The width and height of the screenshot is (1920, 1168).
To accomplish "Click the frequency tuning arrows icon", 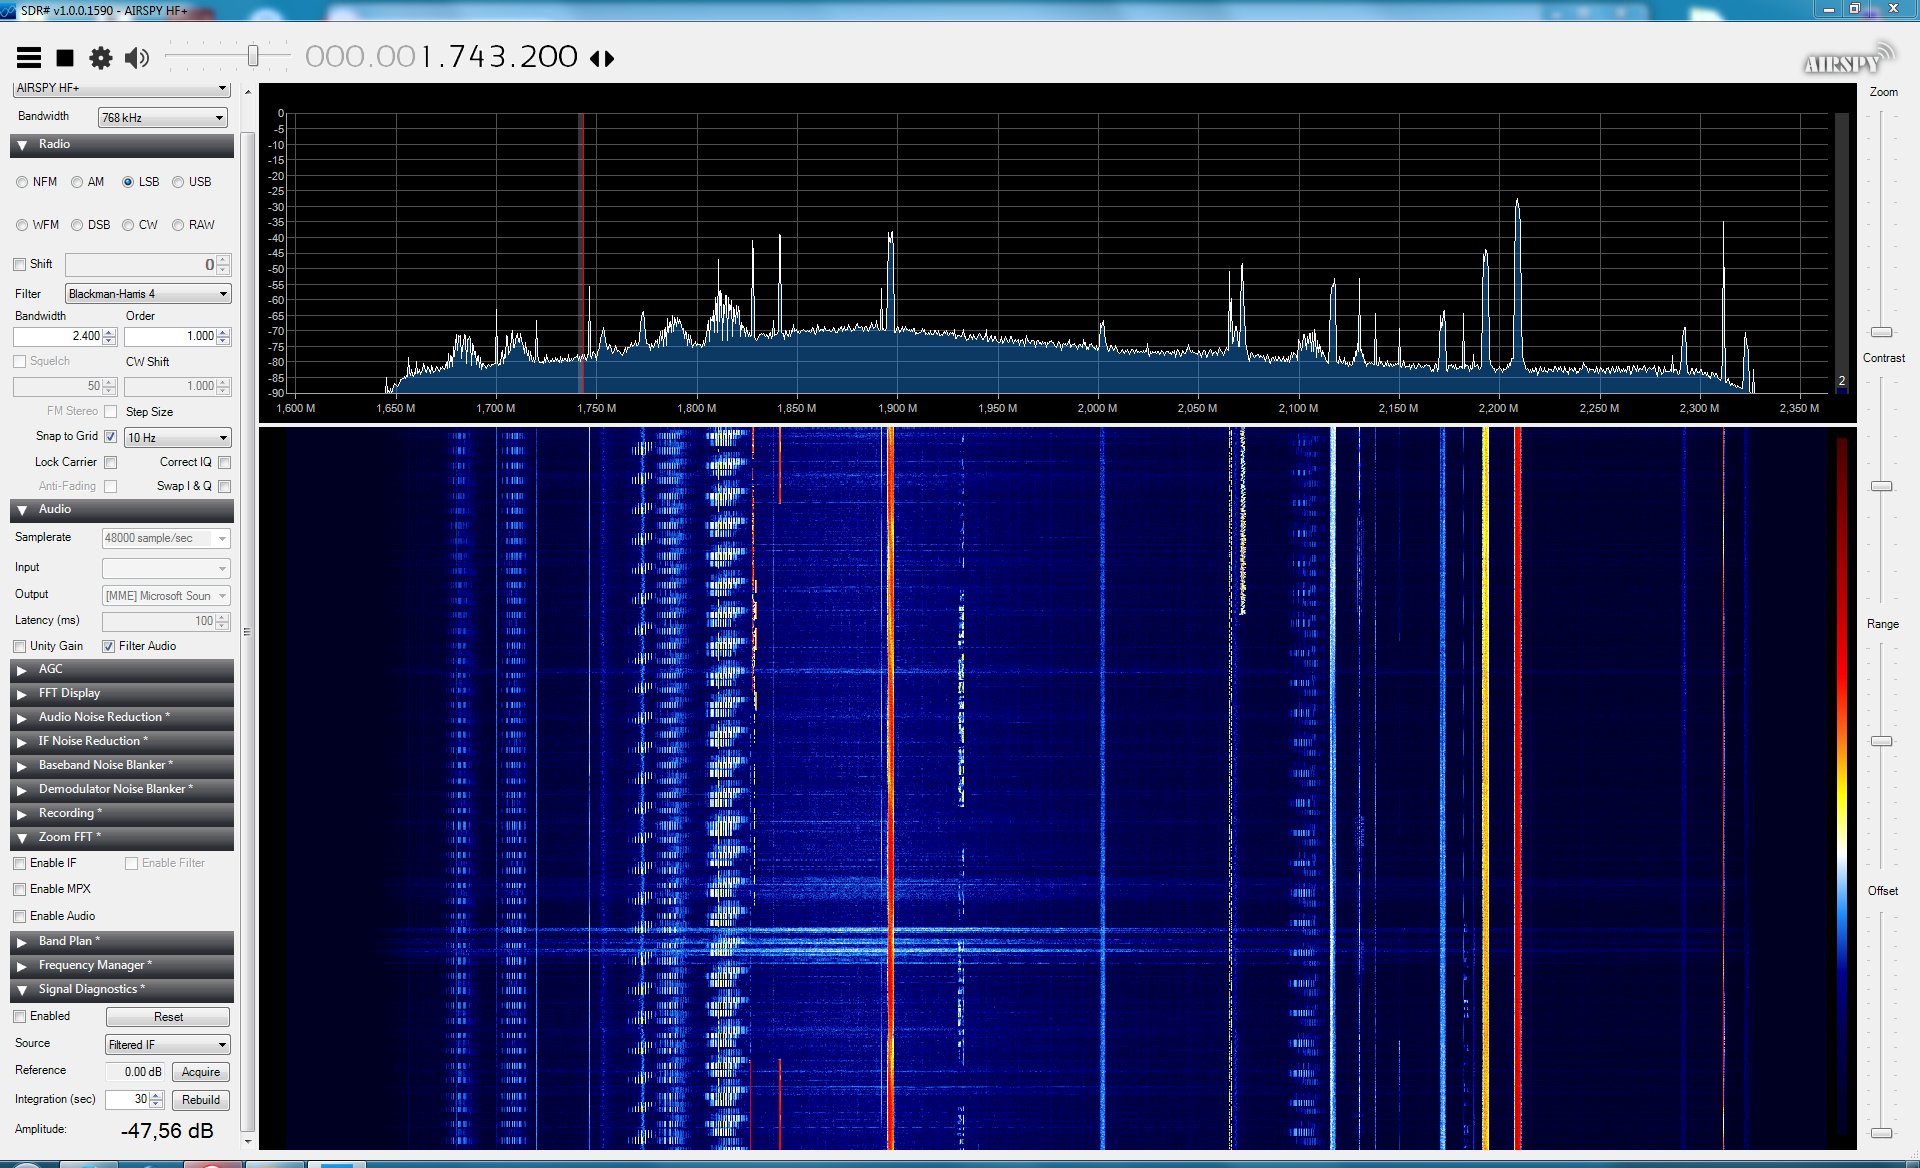I will (602, 58).
